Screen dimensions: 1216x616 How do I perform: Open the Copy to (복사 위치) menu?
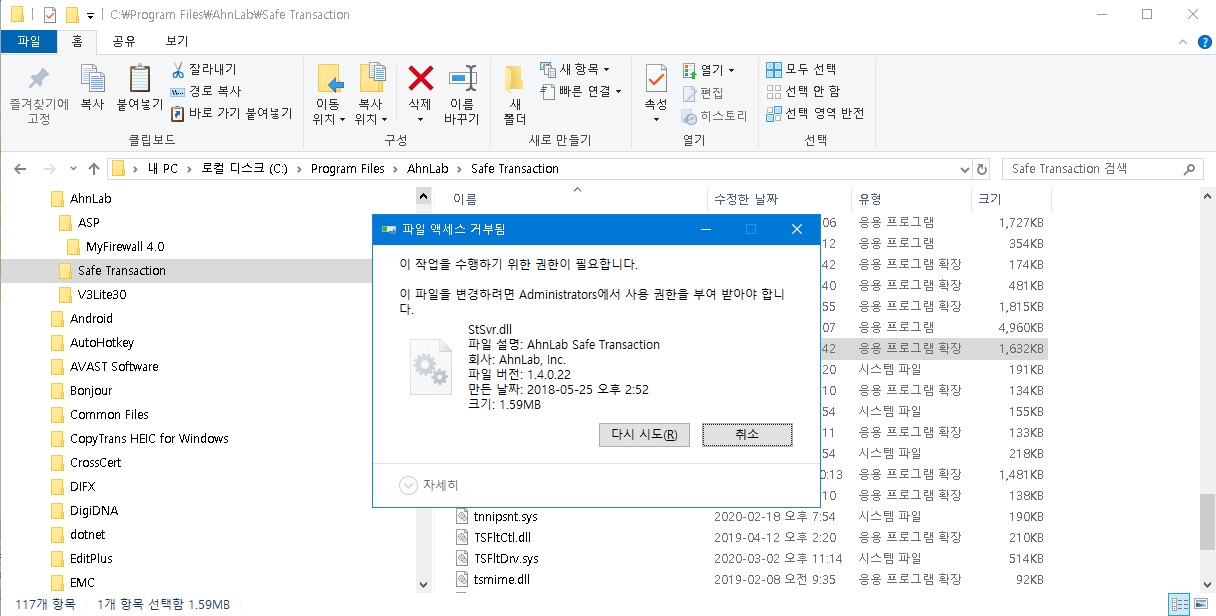[x=371, y=94]
